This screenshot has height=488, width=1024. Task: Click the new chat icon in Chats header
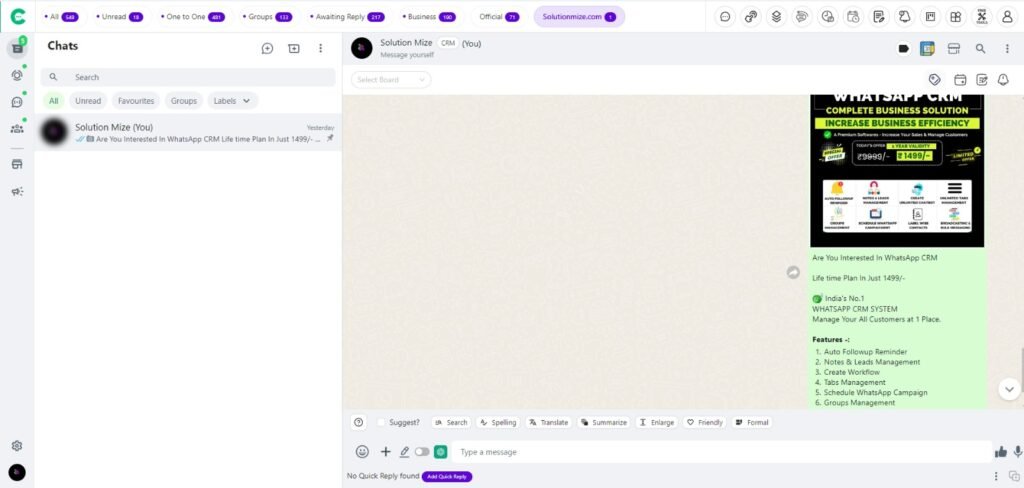[267, 48]
